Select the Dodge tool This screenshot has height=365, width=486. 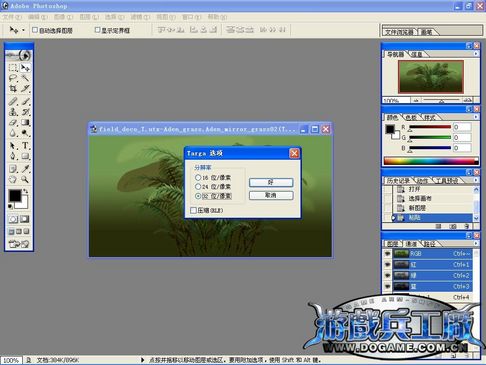click(x=25, y=133)
